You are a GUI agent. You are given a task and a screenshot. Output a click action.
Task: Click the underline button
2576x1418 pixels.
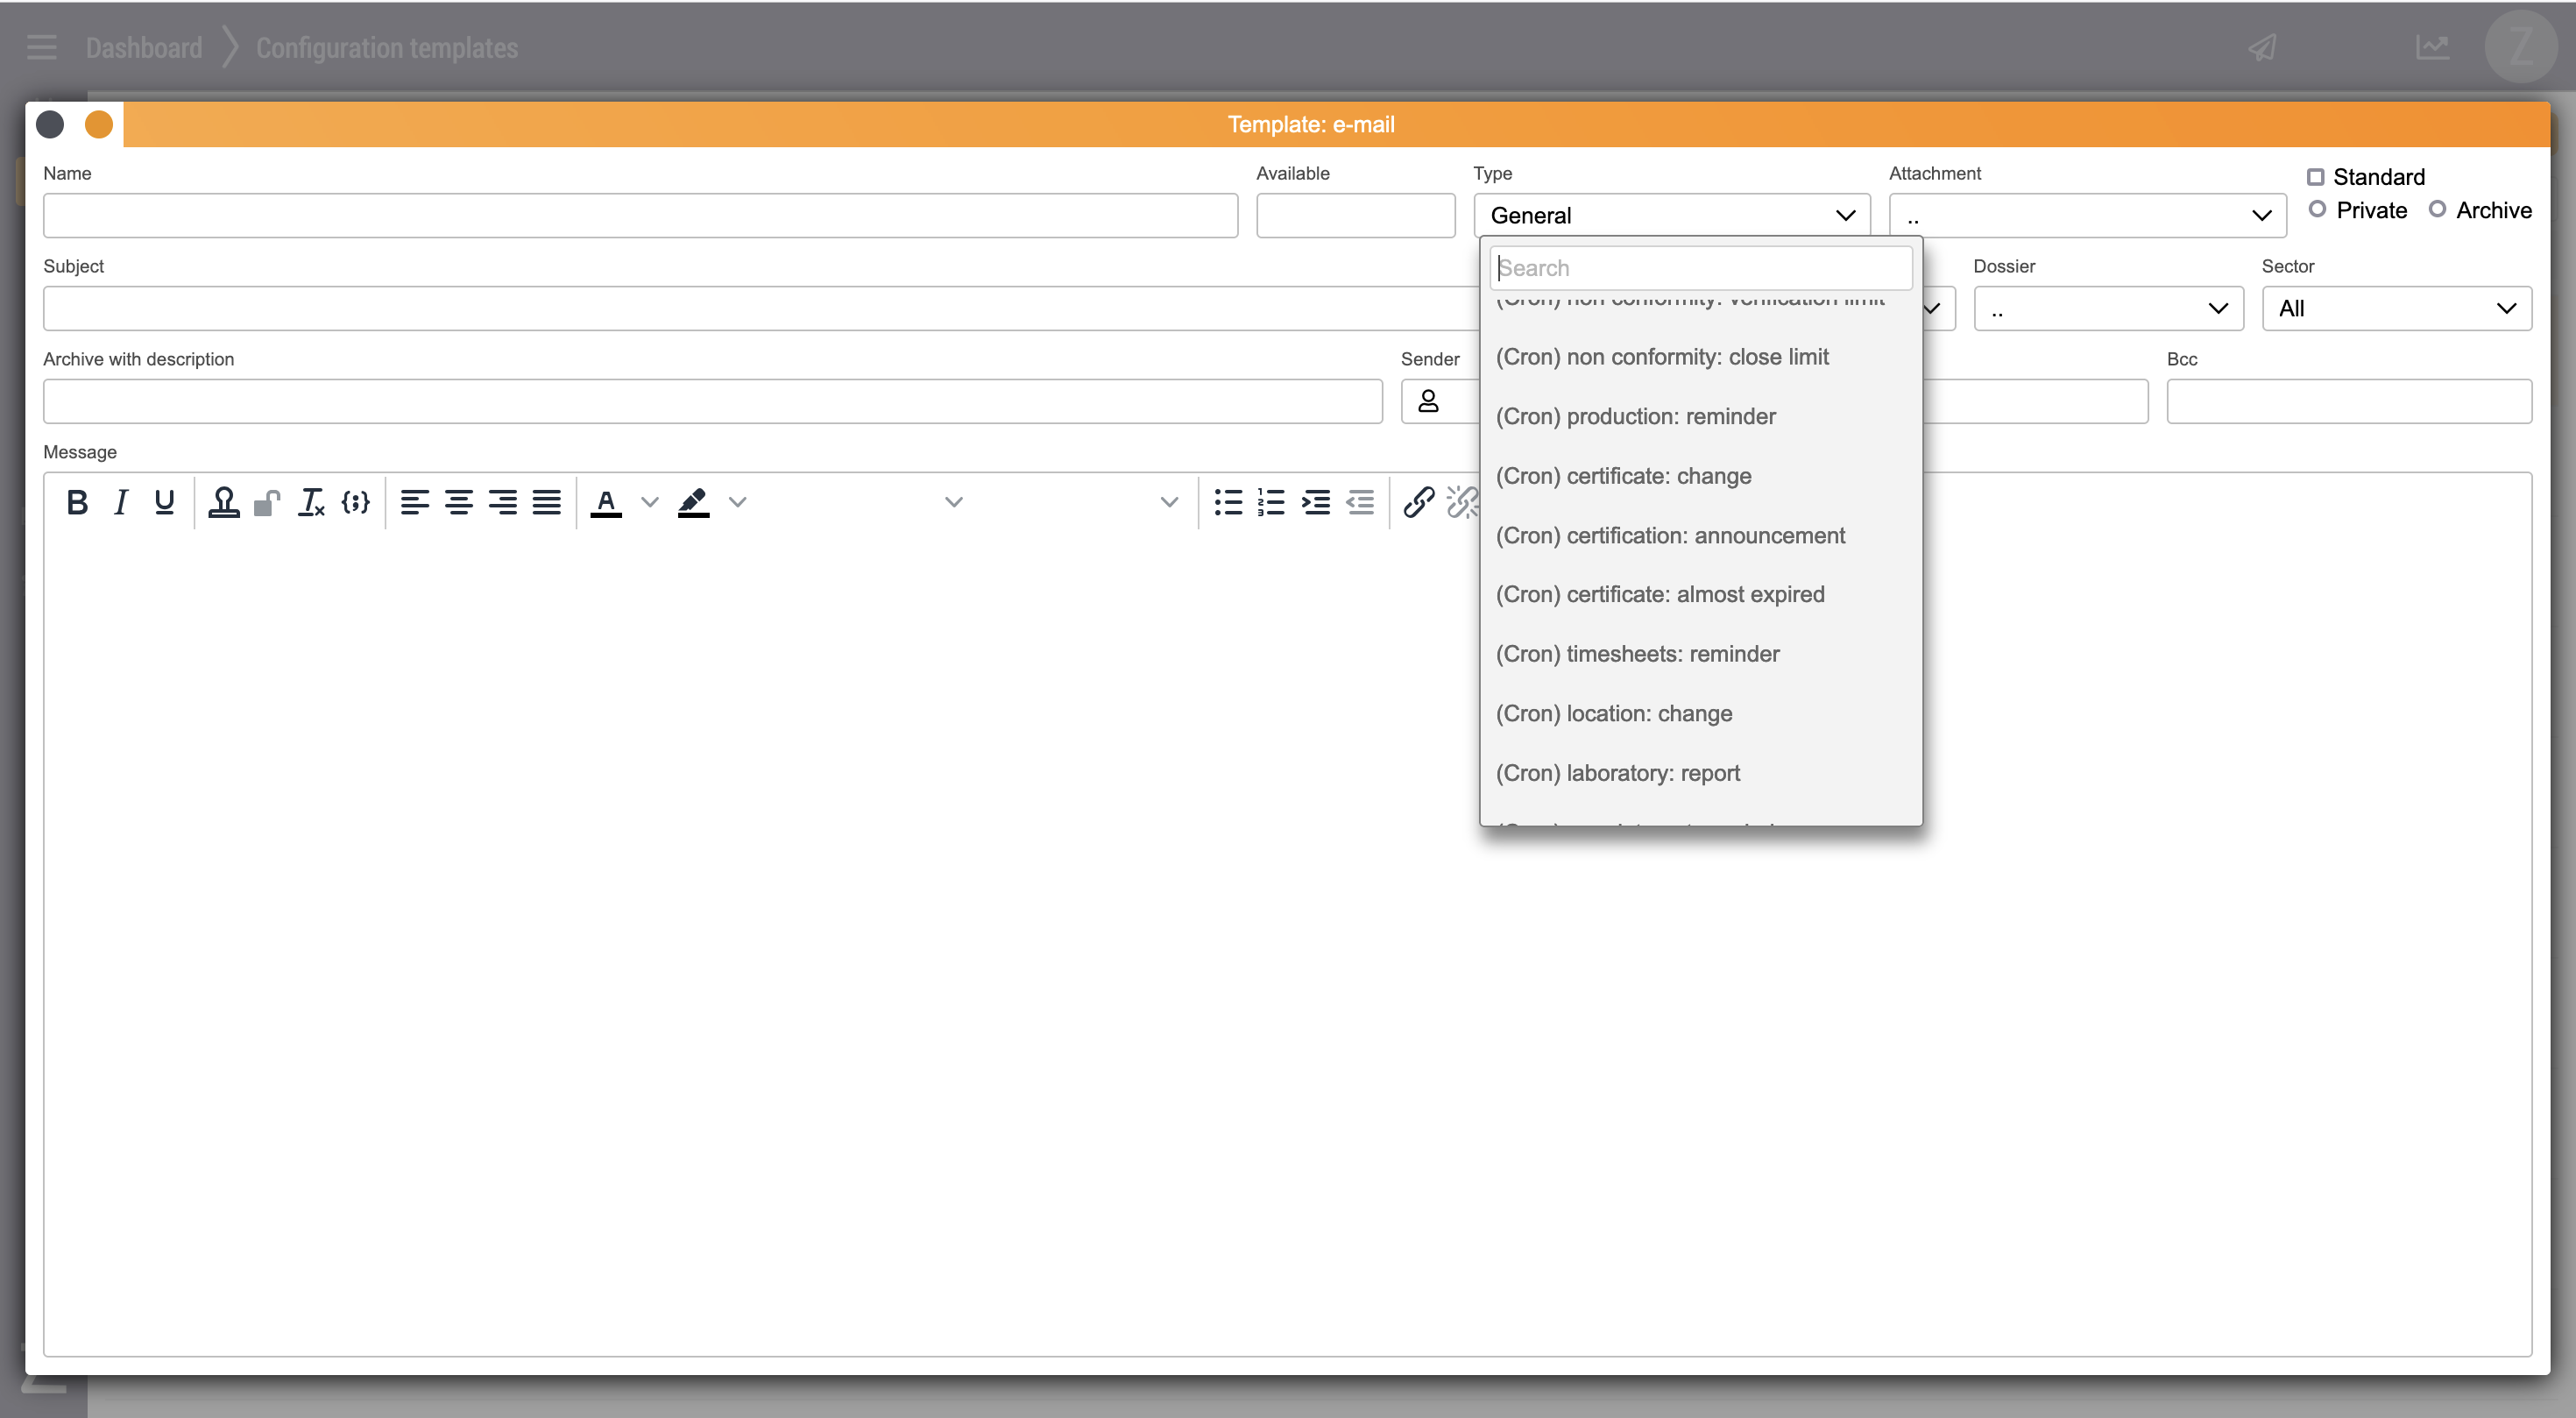pos(165,502)
